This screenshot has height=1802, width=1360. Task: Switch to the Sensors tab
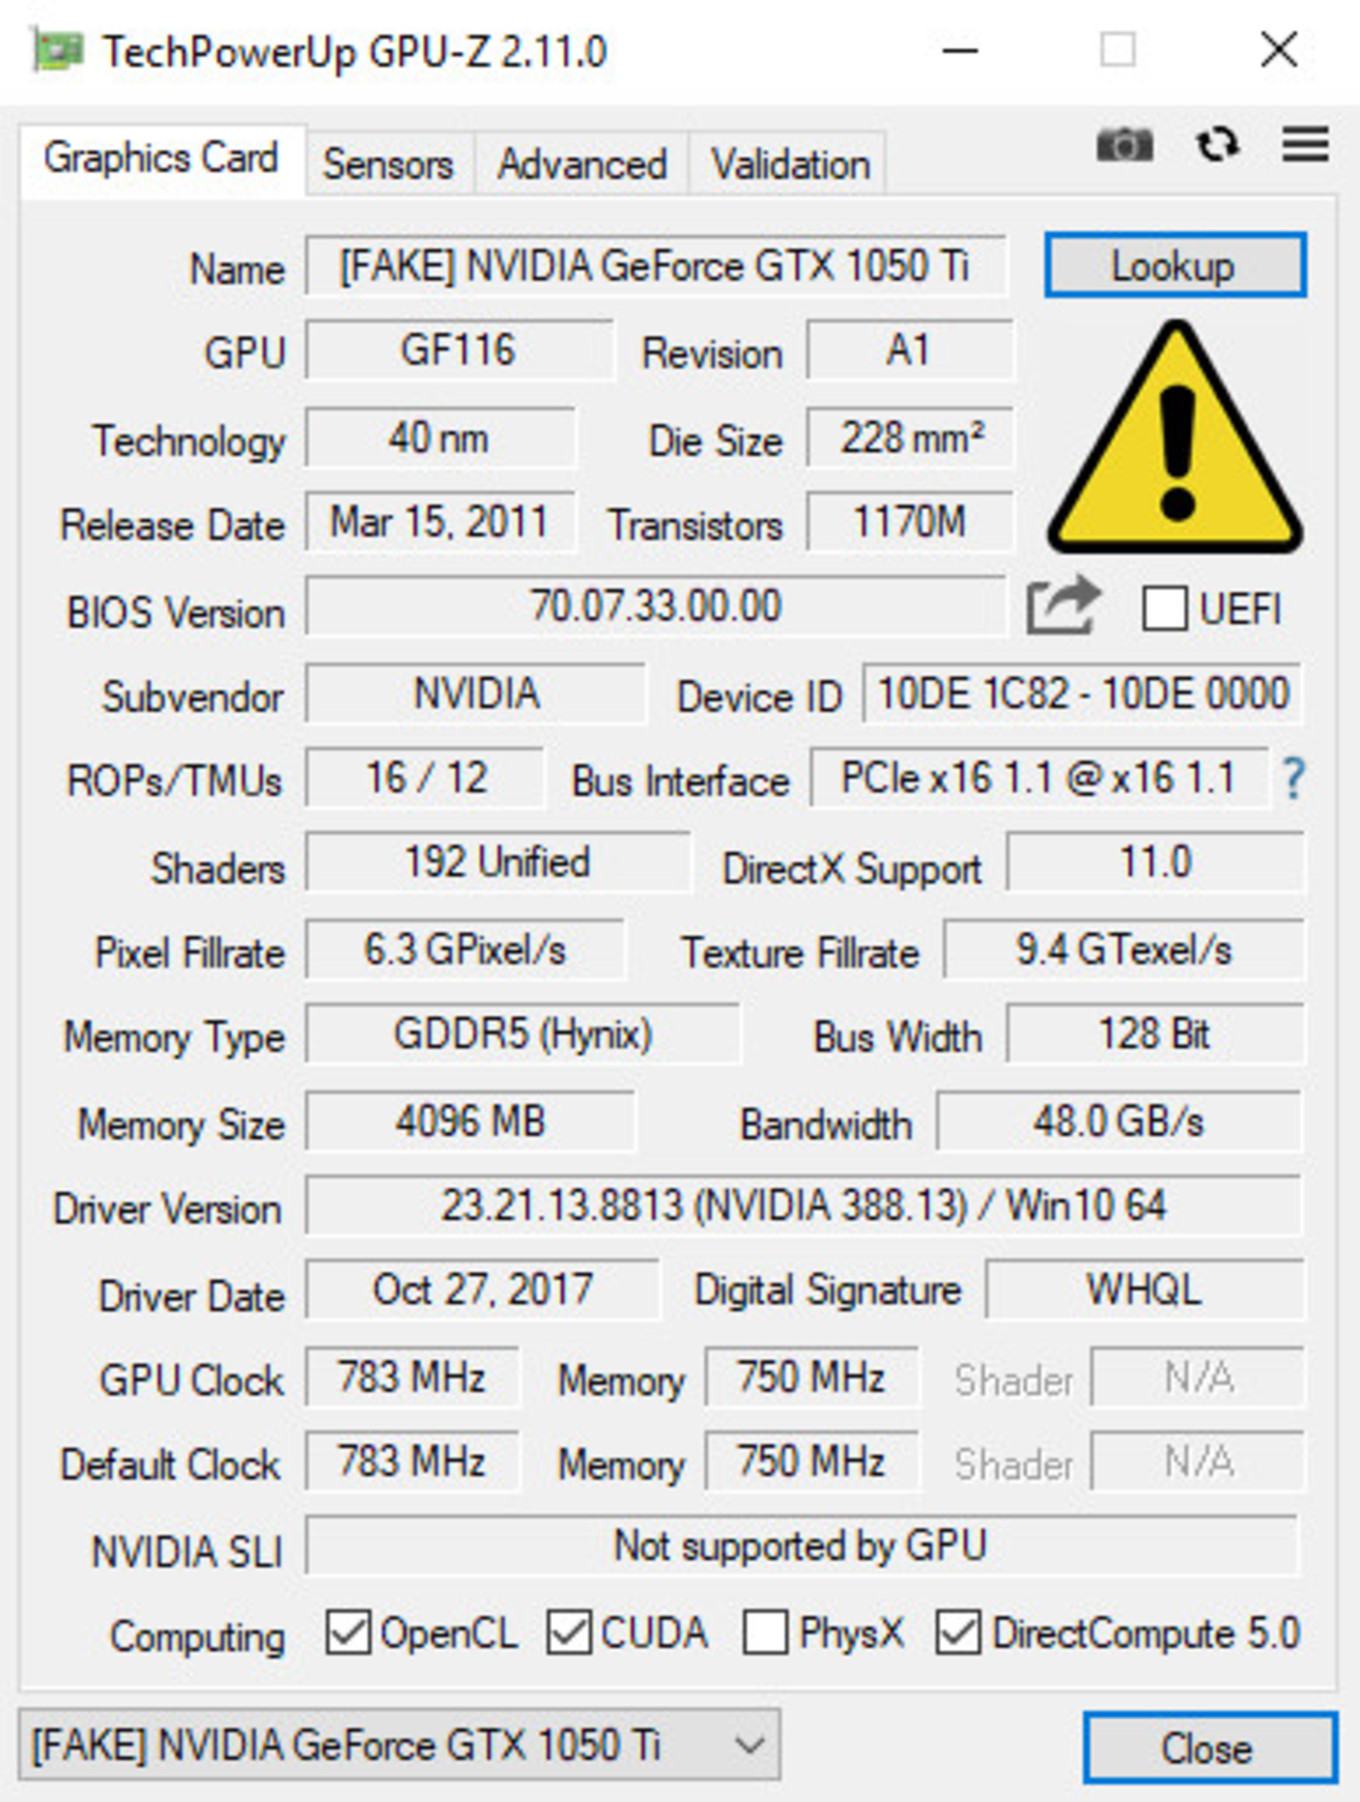coord(388,163)
